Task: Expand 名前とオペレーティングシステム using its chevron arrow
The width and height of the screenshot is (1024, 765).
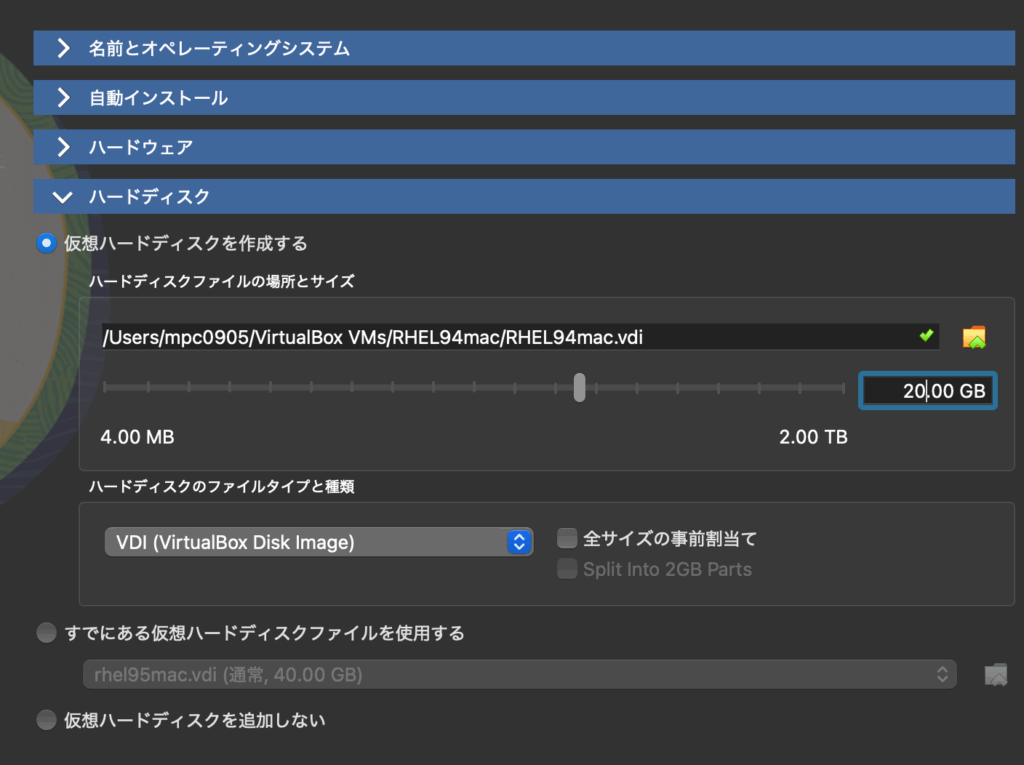Action: [63, 48]
